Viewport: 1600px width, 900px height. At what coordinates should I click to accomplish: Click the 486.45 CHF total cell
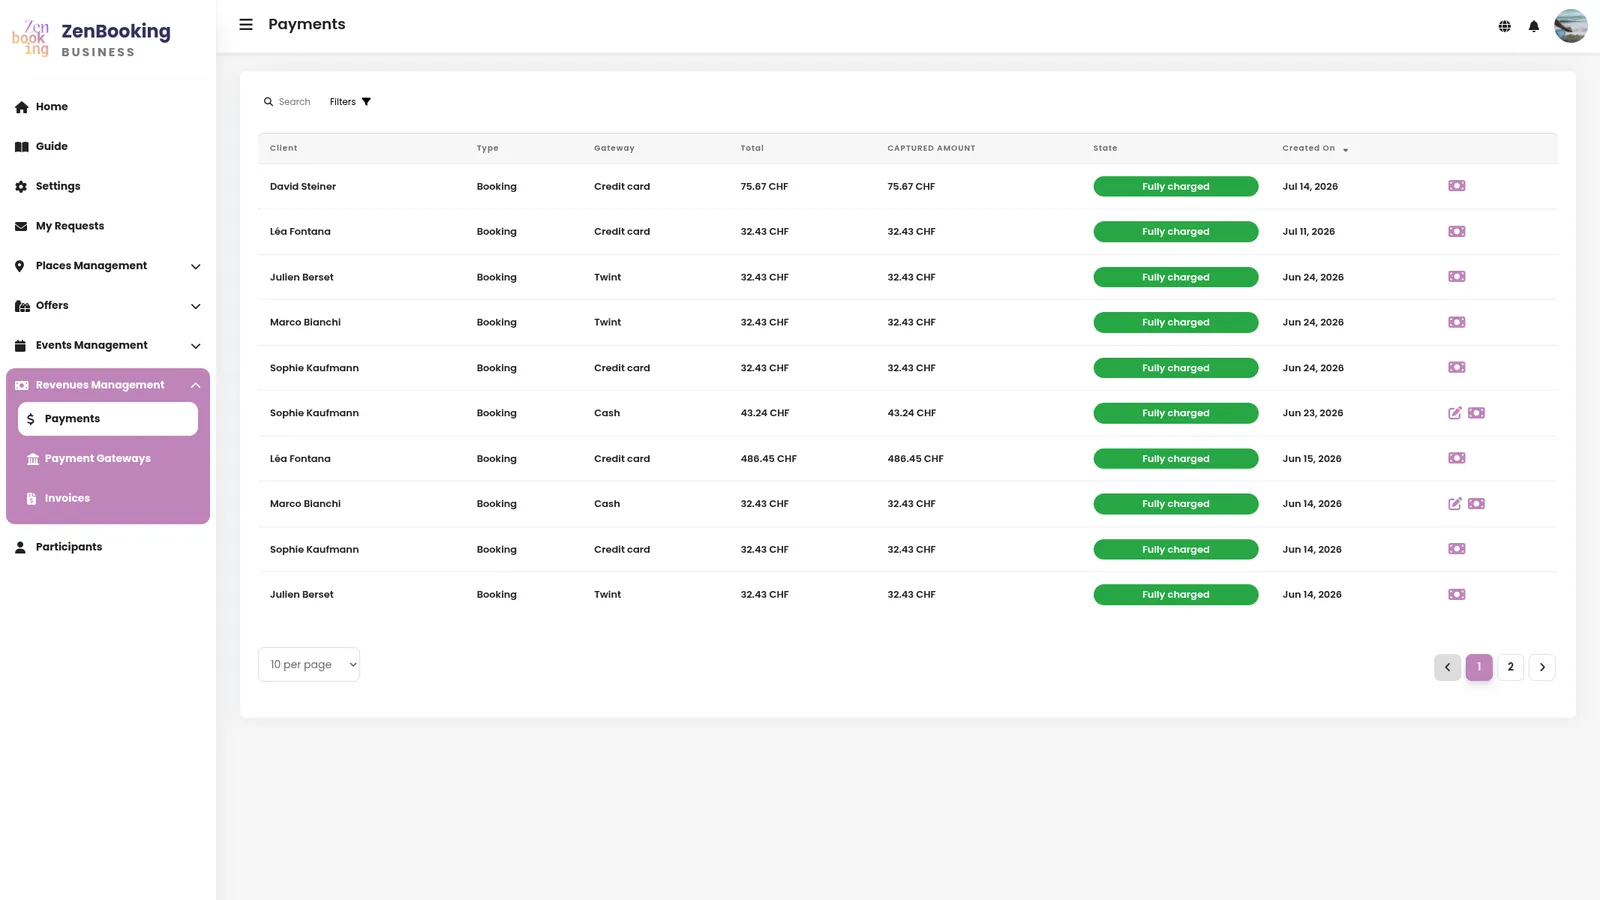point(769,459)
